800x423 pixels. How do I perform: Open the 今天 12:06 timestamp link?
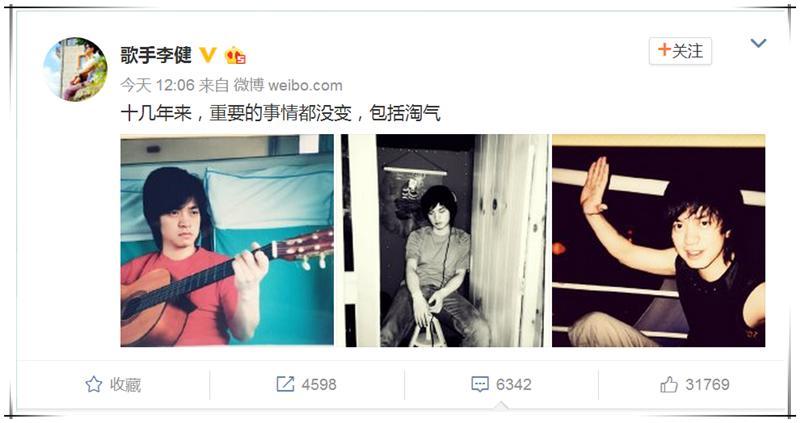point(157,85)
